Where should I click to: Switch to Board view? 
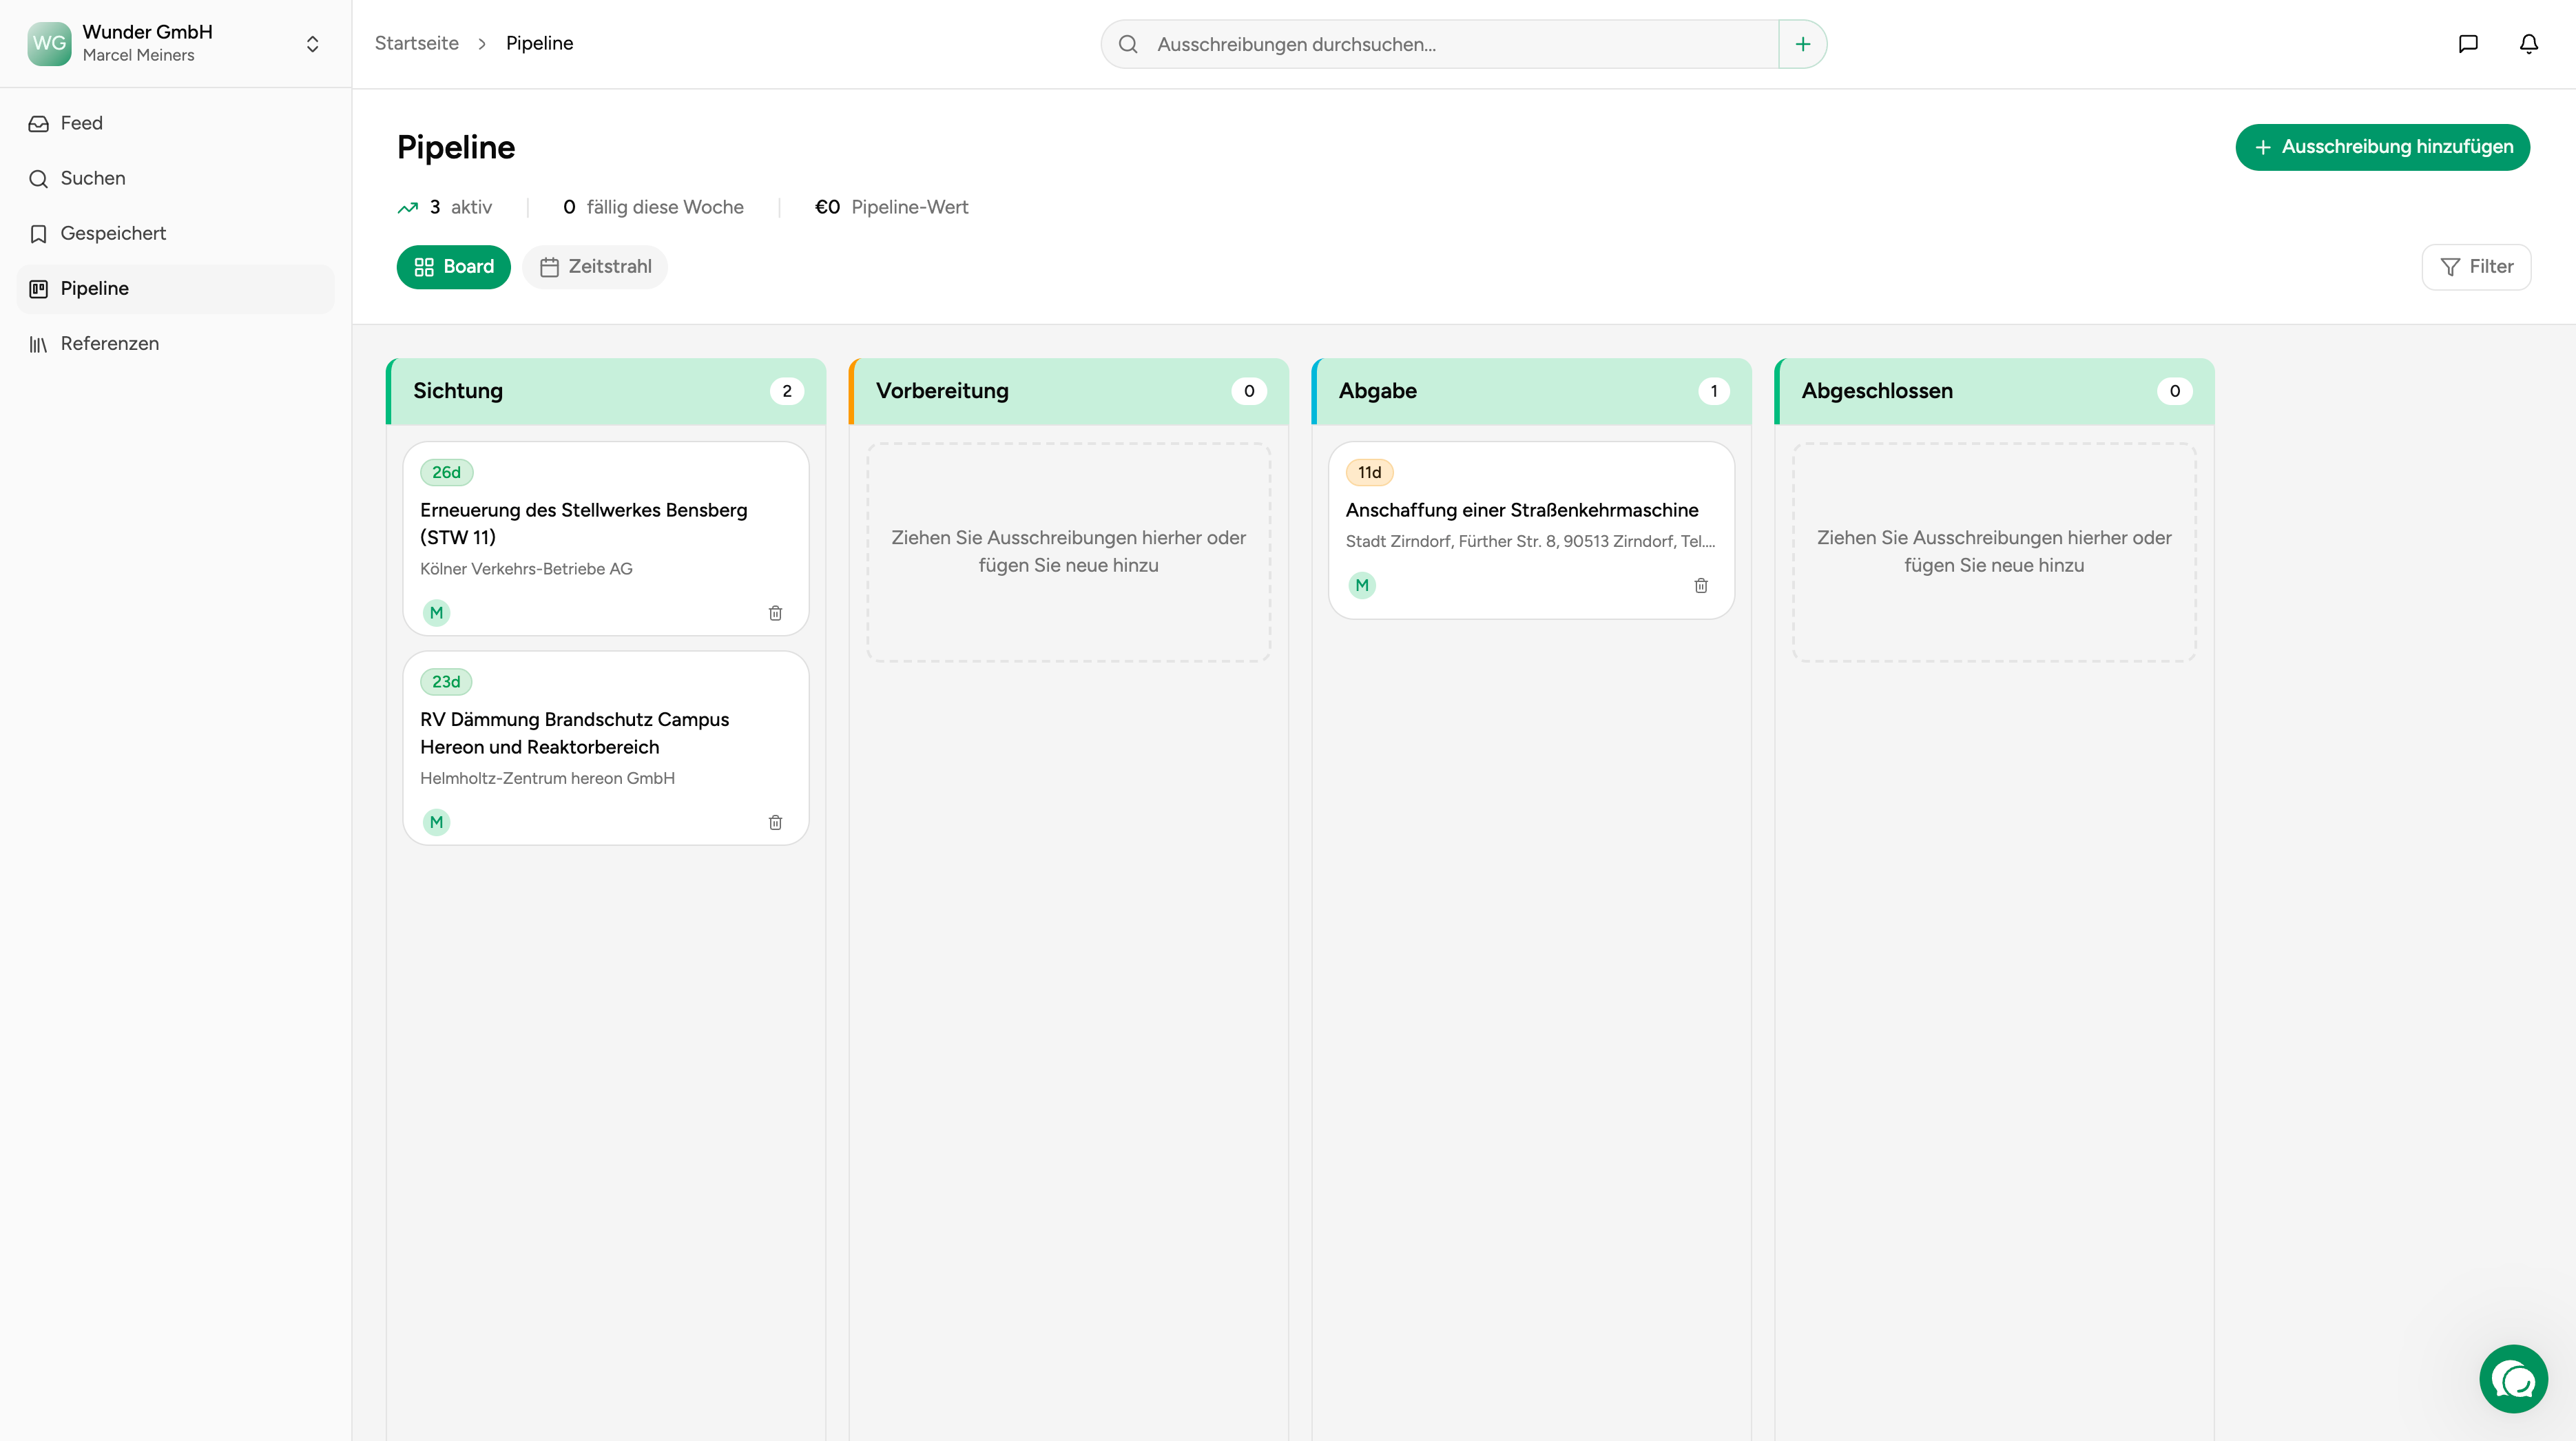point(454,267)
